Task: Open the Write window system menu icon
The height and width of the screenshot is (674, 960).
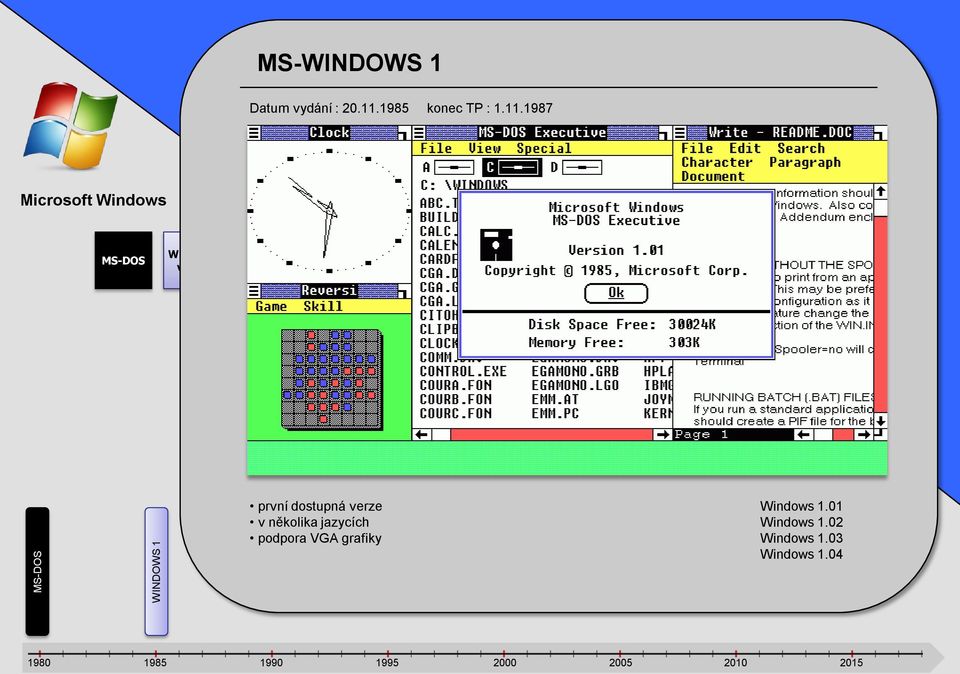Action: coord(680,133)
